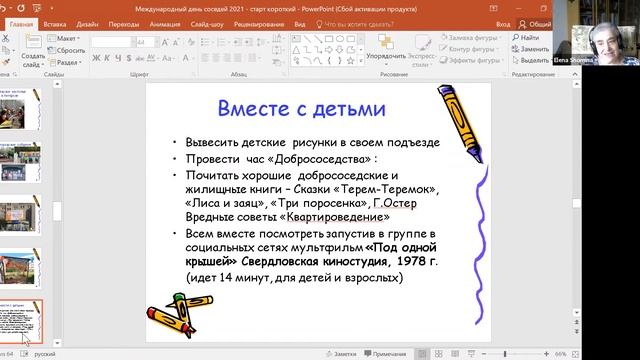Toggle text shadow S formatting
Screen dimensions: 640x360
(x=129, y=58)
